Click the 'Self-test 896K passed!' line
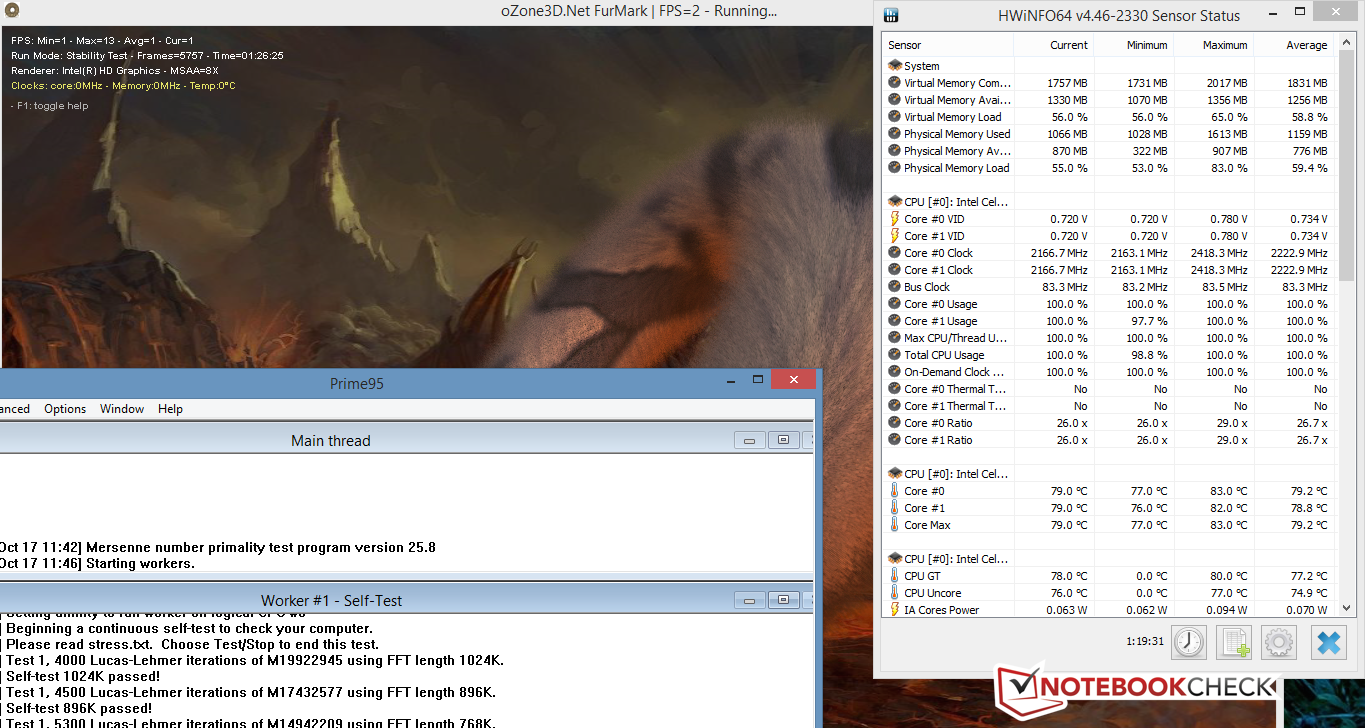1365x728 pixels. pos(81,708)
